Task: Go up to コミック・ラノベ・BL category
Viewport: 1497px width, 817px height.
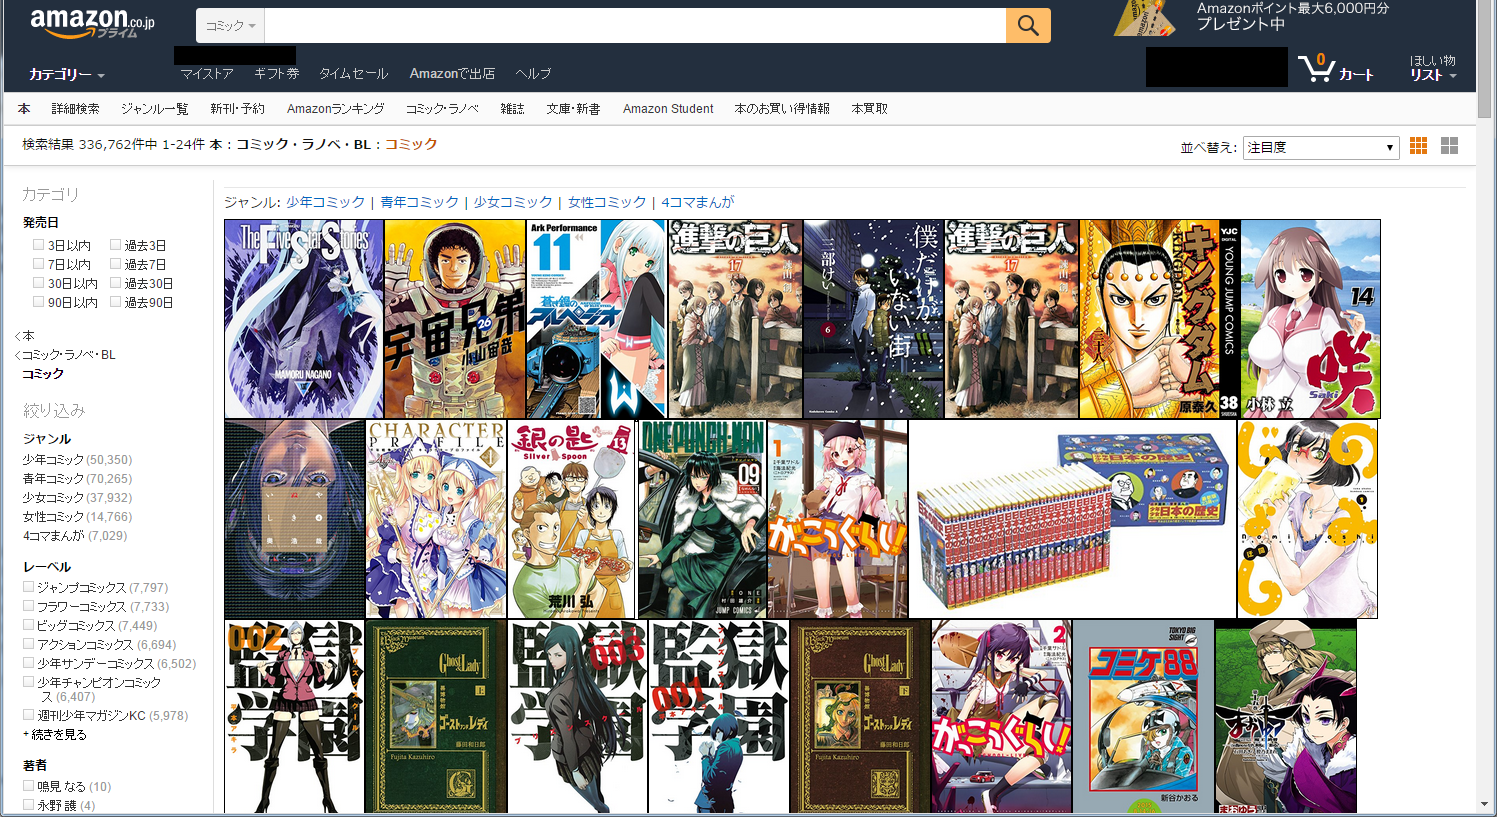Action: pyautogui.click(x=69, y=354)
